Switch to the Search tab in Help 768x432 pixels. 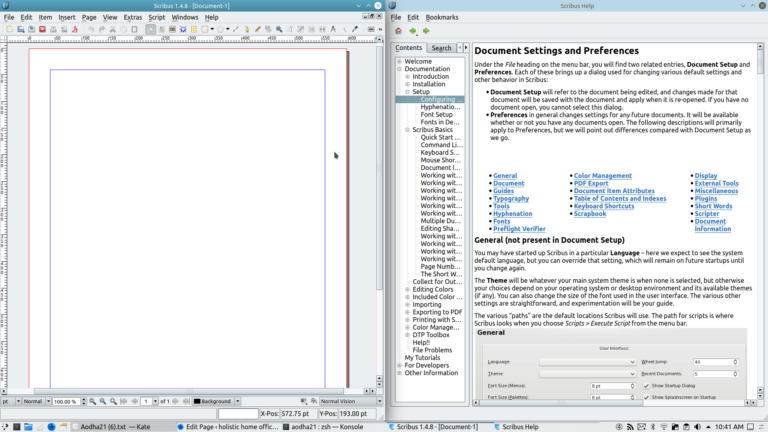pos(441,48)
